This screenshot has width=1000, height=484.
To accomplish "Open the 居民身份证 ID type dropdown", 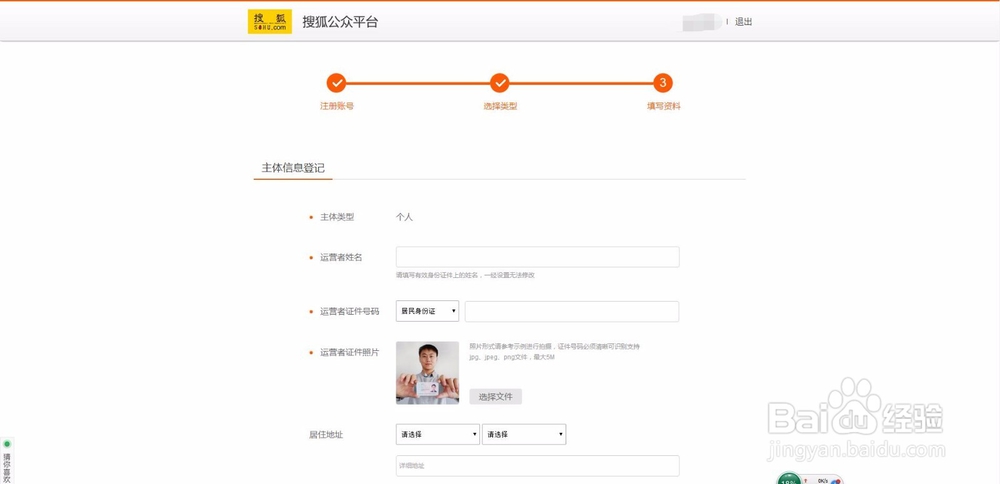I will tap(427, 311).
